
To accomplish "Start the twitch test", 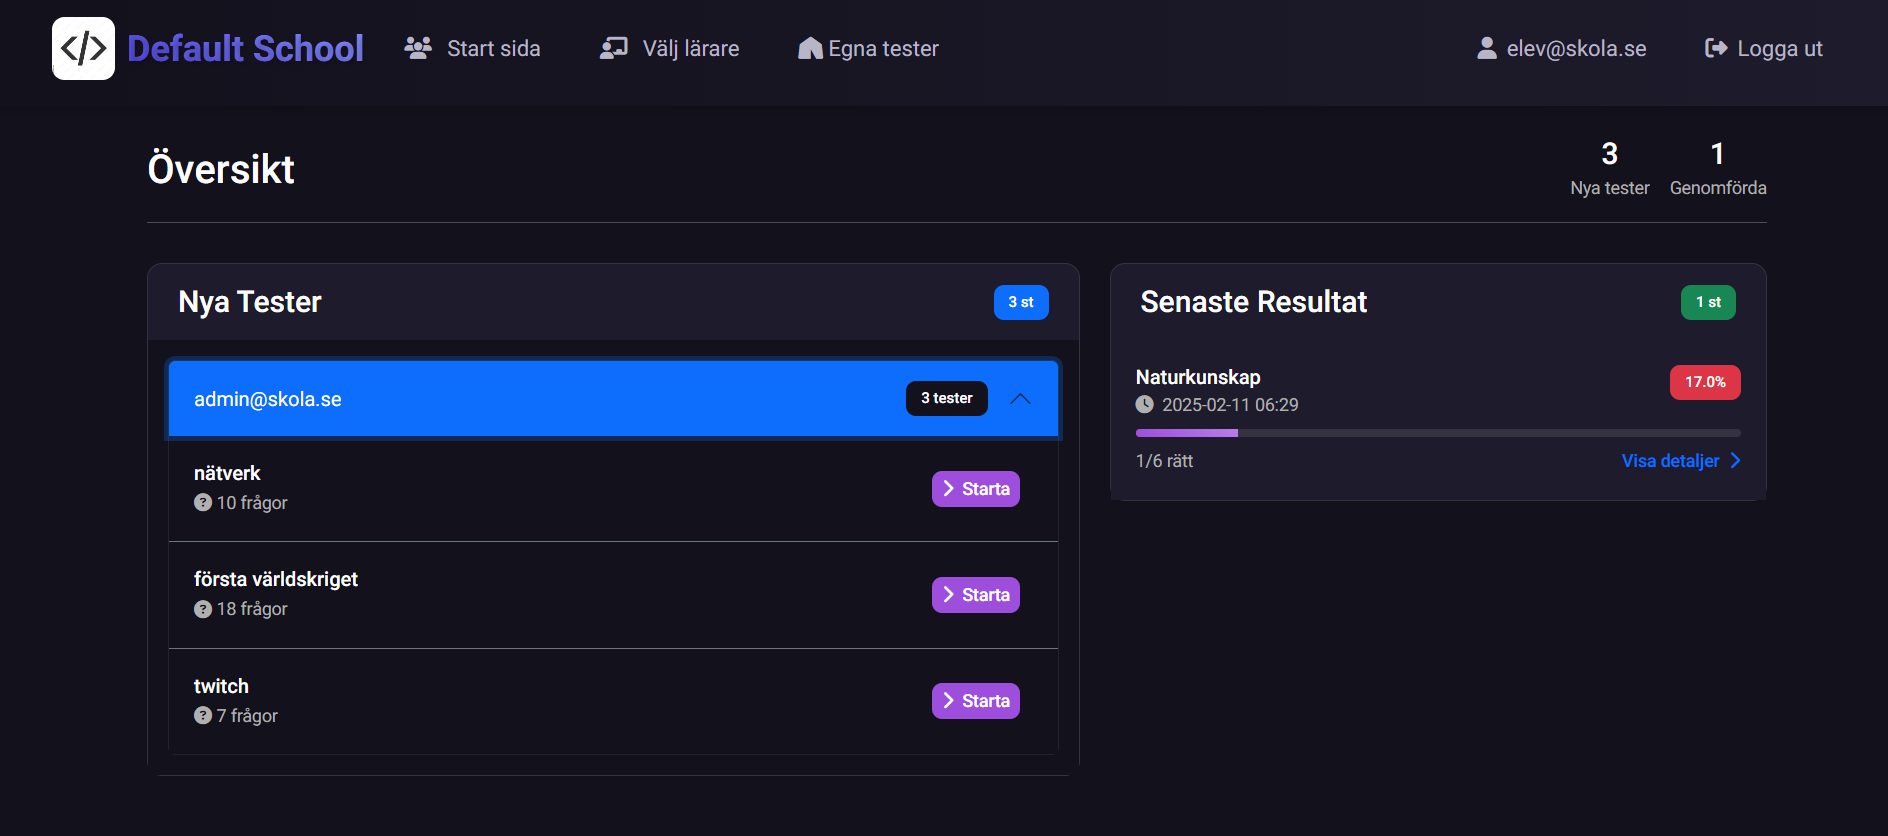I will pos(975,701).
